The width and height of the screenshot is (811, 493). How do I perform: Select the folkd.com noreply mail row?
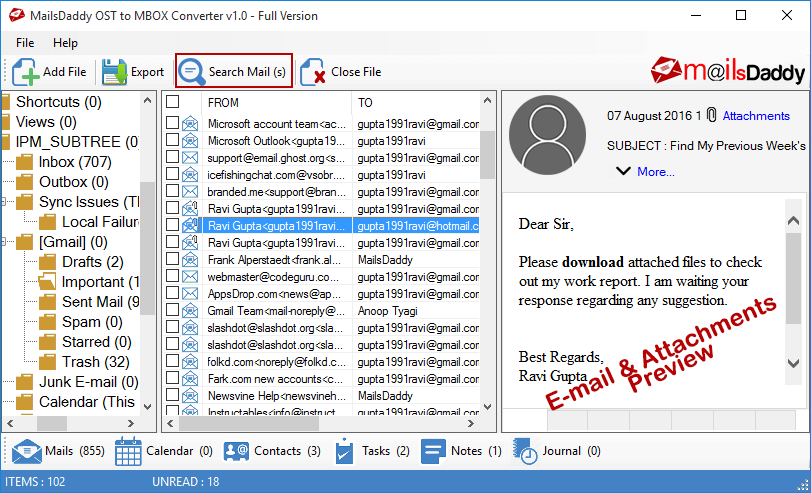pyautogui.click(x=323, y=362)
